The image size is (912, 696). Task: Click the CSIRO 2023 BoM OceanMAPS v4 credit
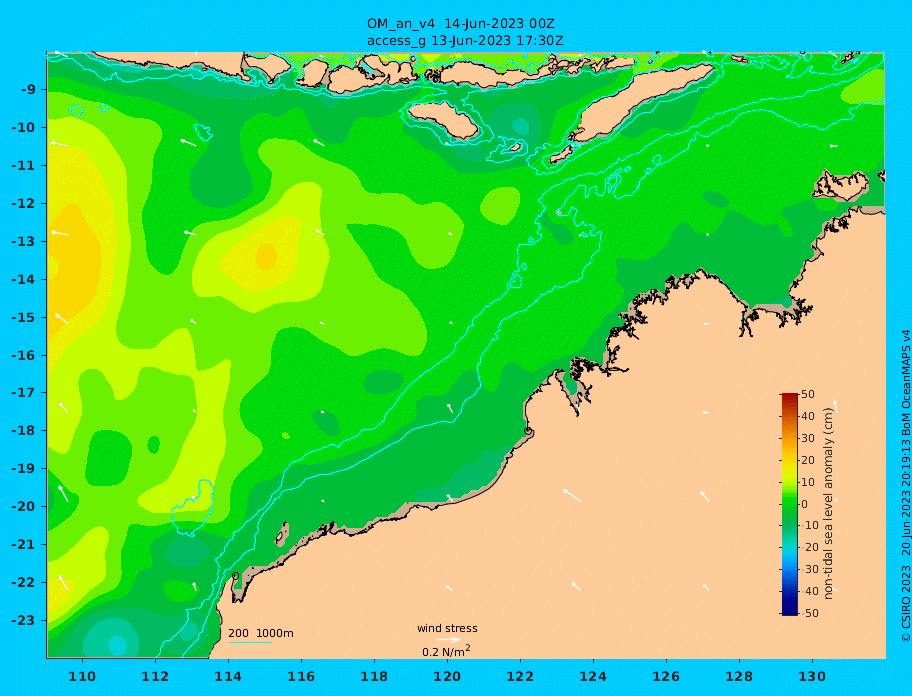[905, 486]
